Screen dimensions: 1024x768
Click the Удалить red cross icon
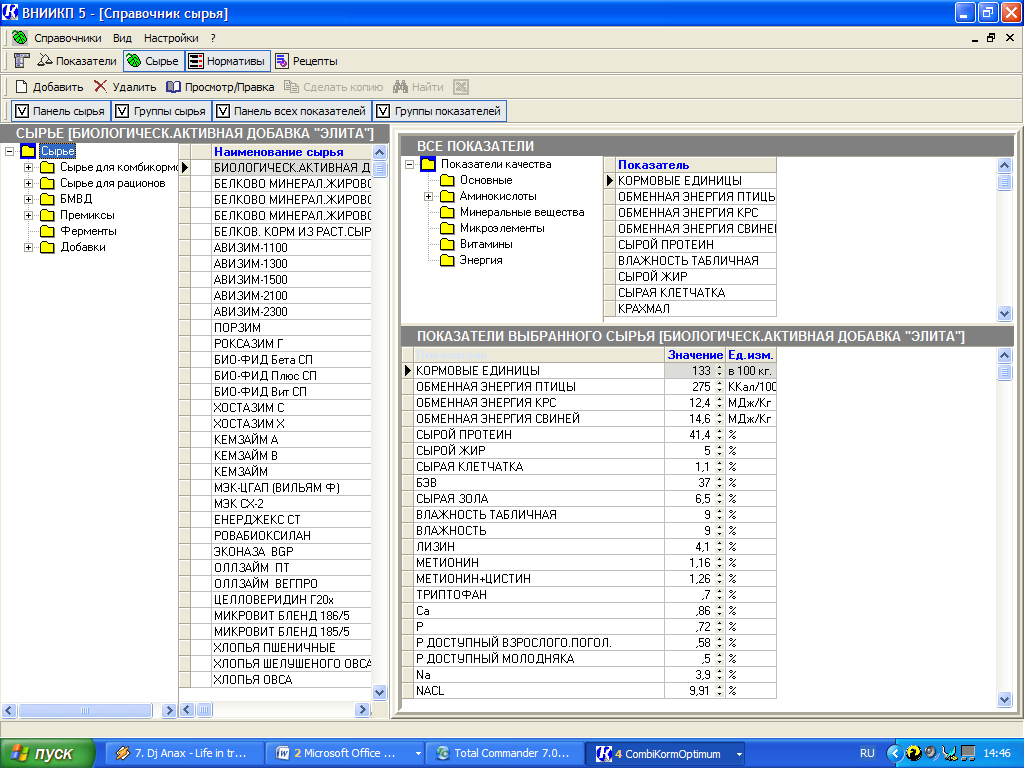[x=100, y=87]
